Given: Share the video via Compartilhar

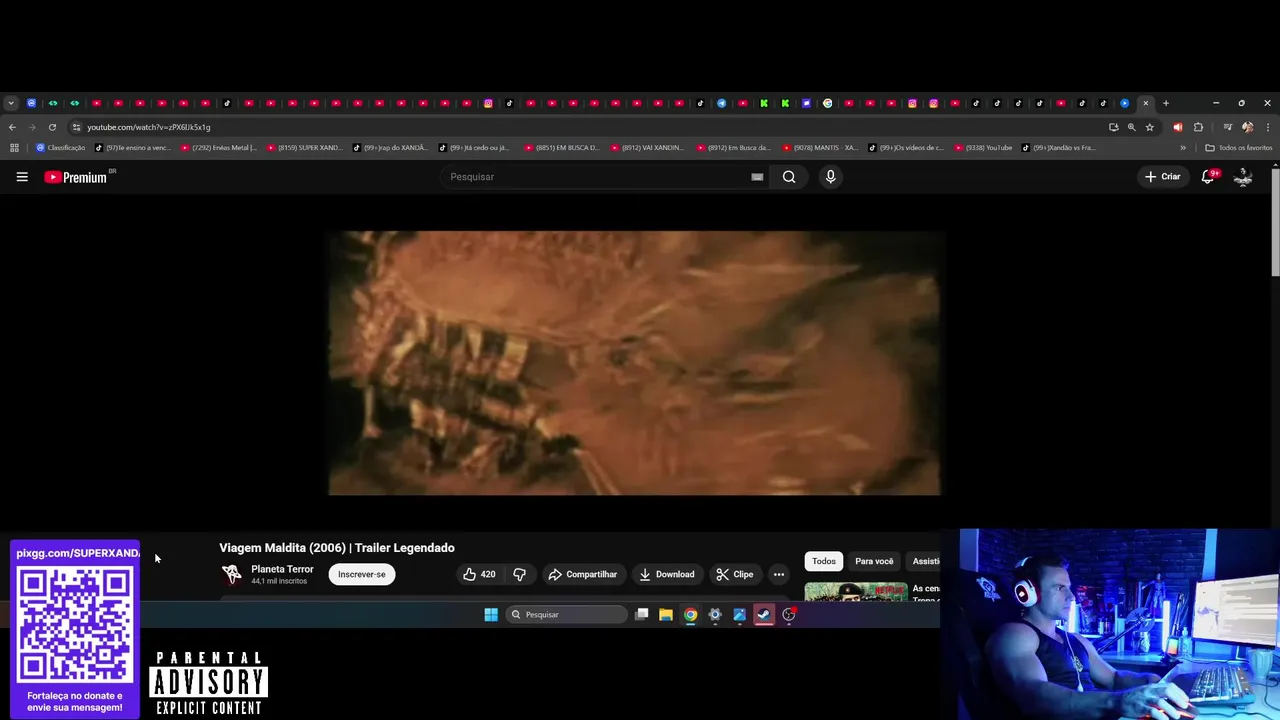Looking at the screenshot, I should tap(583, 574).
